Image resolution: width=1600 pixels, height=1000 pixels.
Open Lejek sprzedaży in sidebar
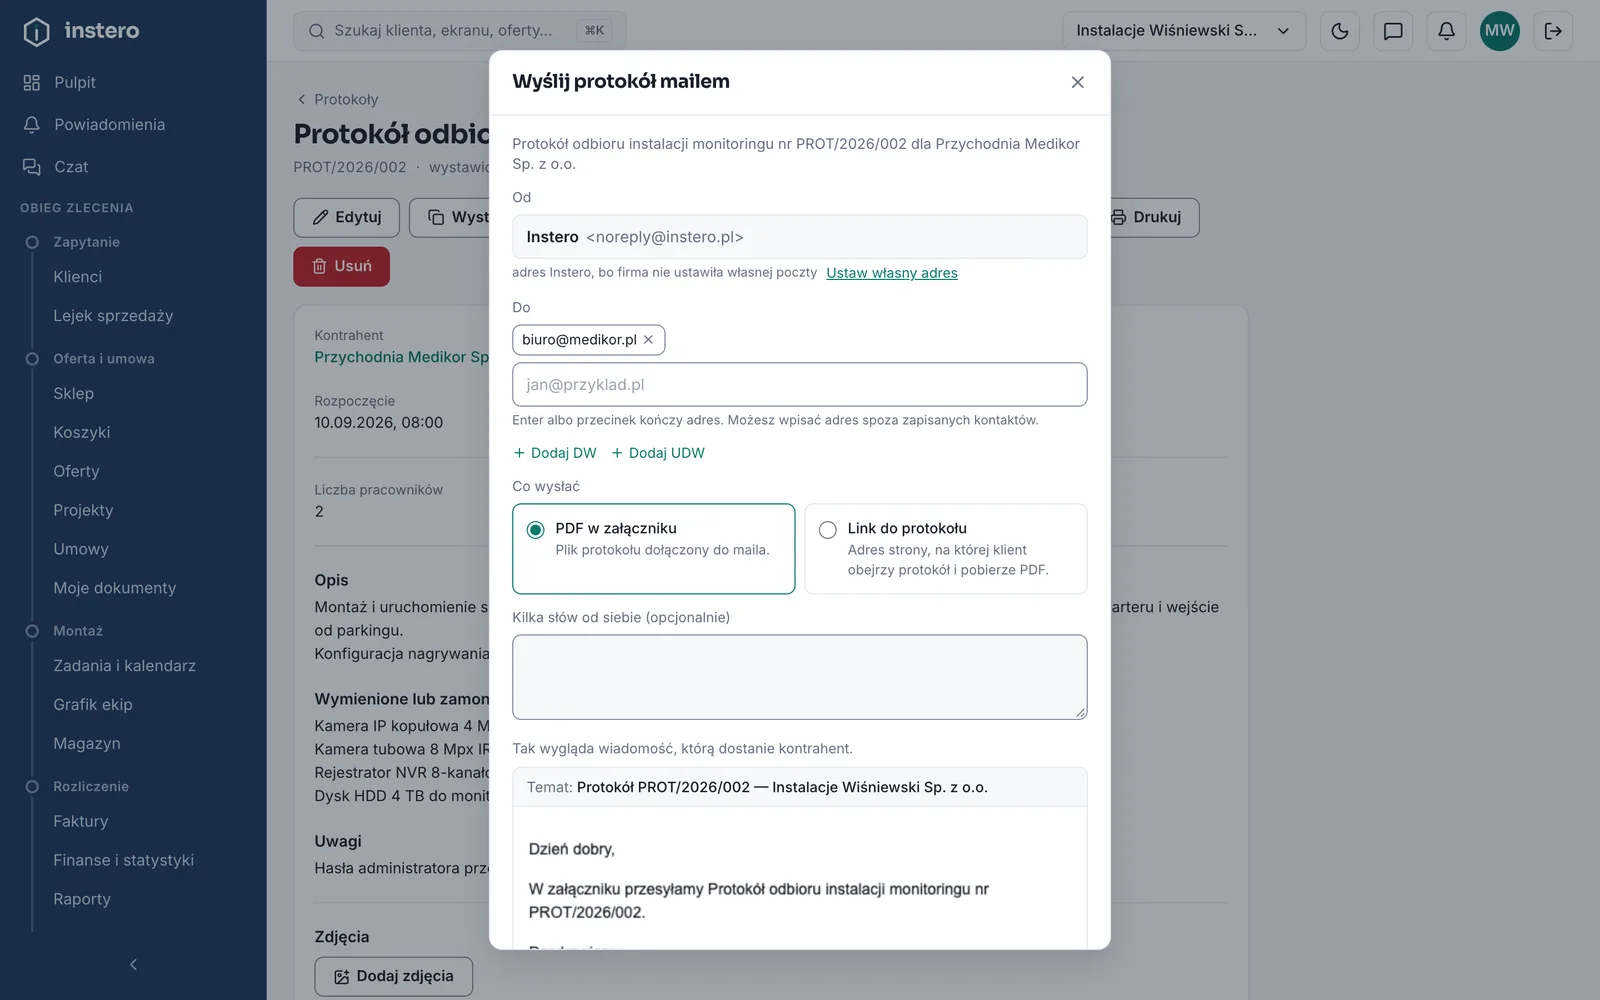[113, 316]
